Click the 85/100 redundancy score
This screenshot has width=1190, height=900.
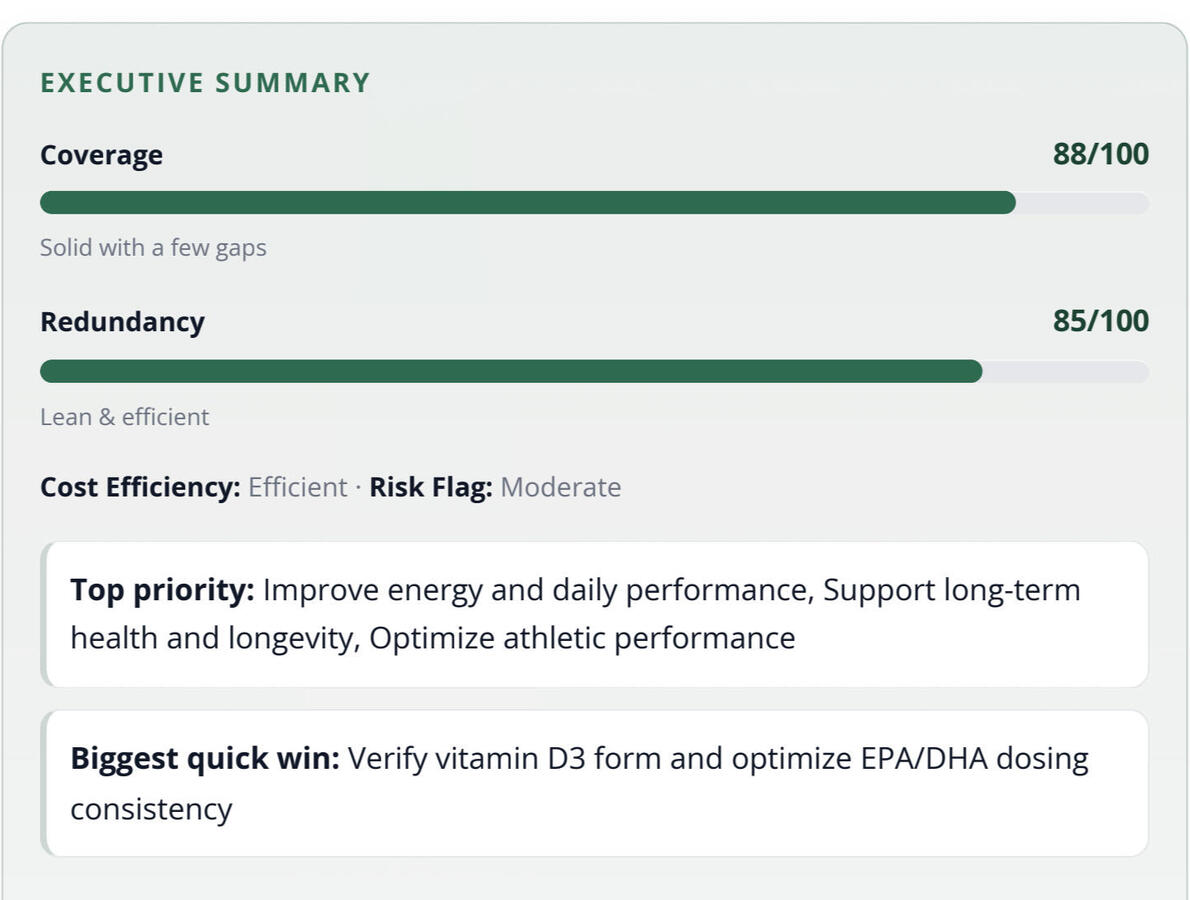[1100, 321]
